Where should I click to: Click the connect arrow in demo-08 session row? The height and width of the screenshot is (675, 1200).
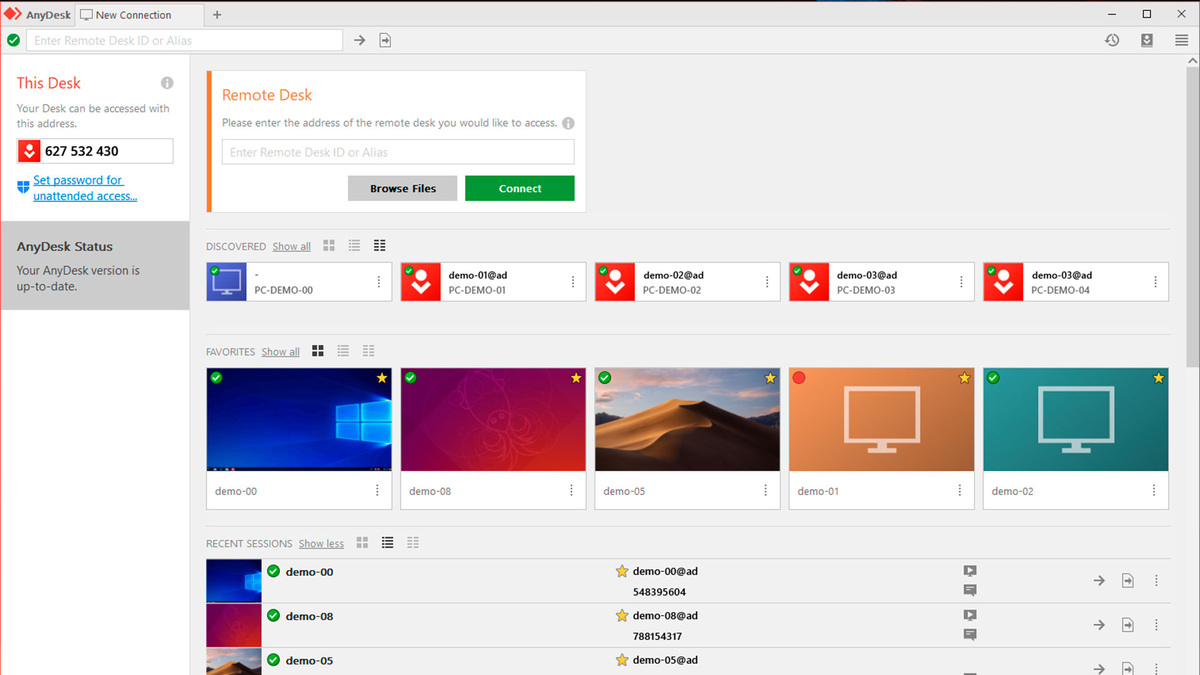pos(1099,625)
